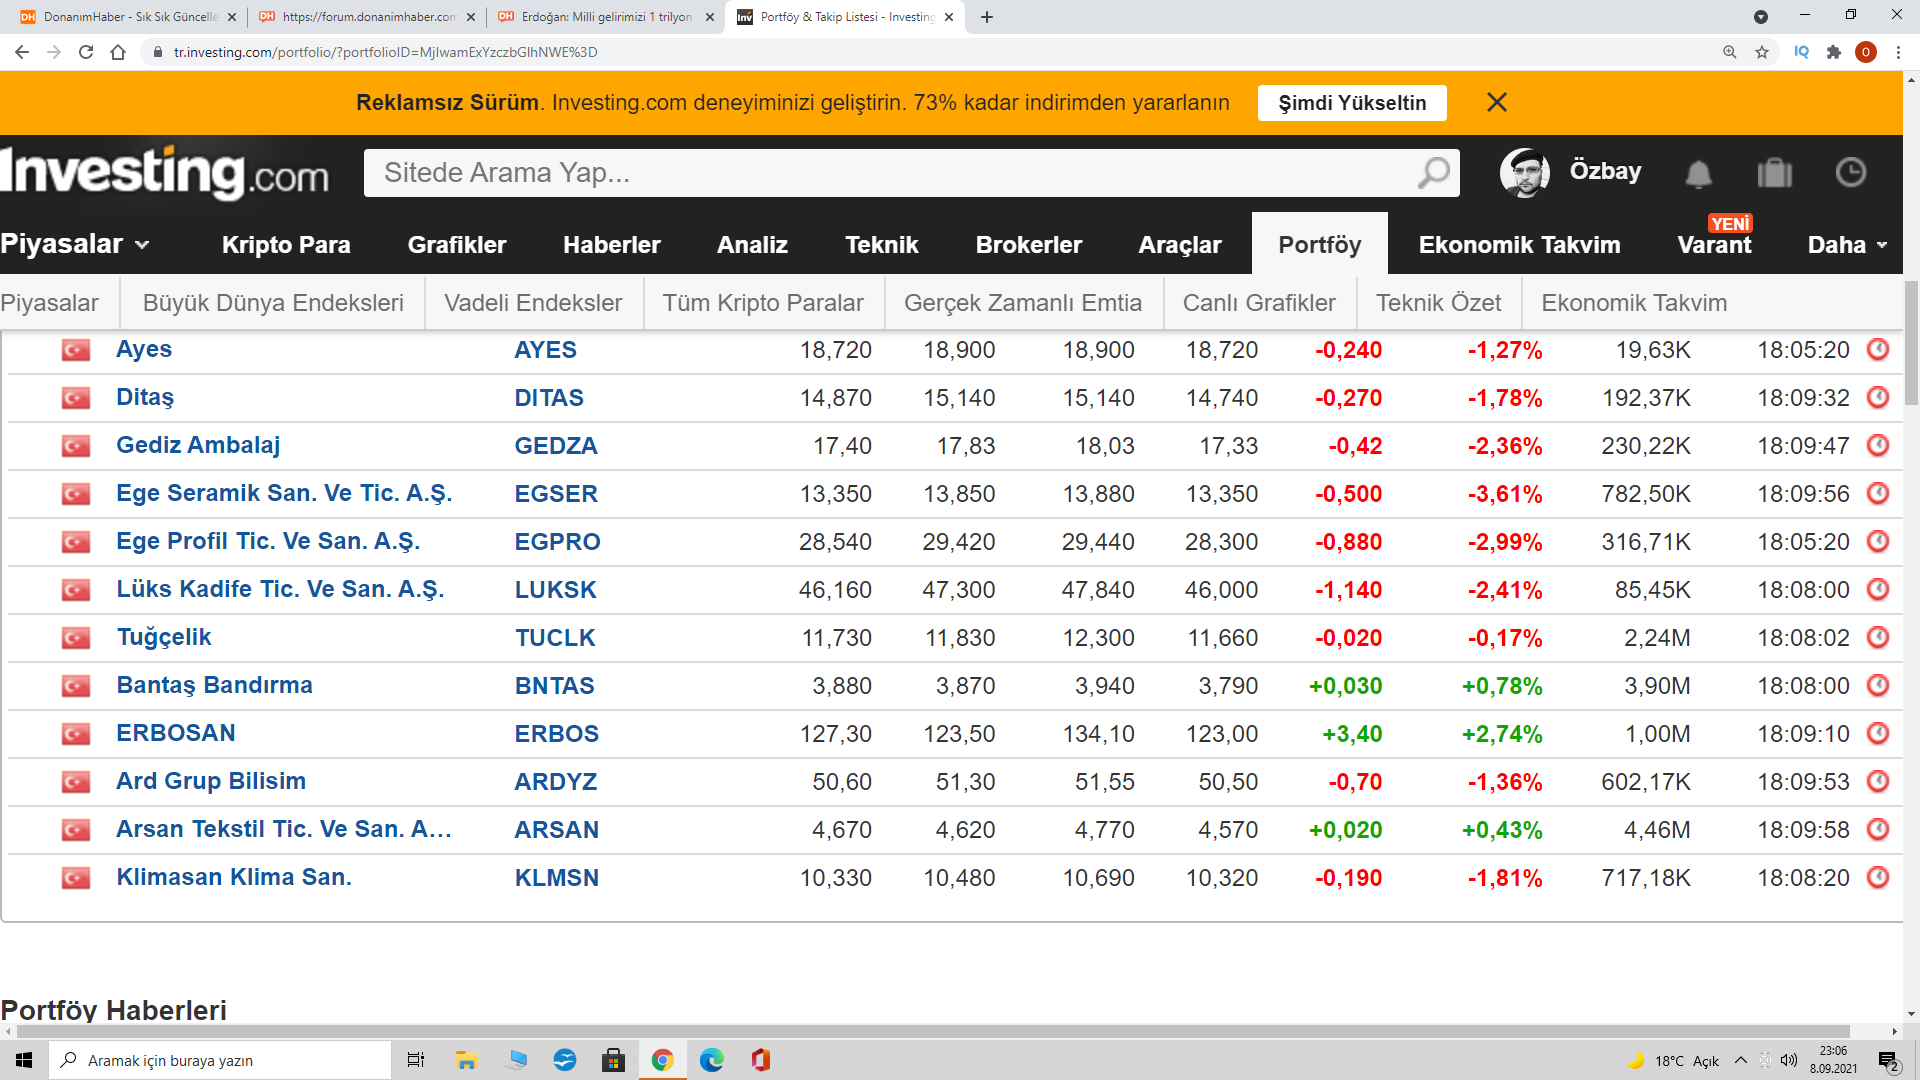Screen dimensions: 1920x1080
Task: Click the clock icon on the Arsan Tekstil row
Action: 1878,829
